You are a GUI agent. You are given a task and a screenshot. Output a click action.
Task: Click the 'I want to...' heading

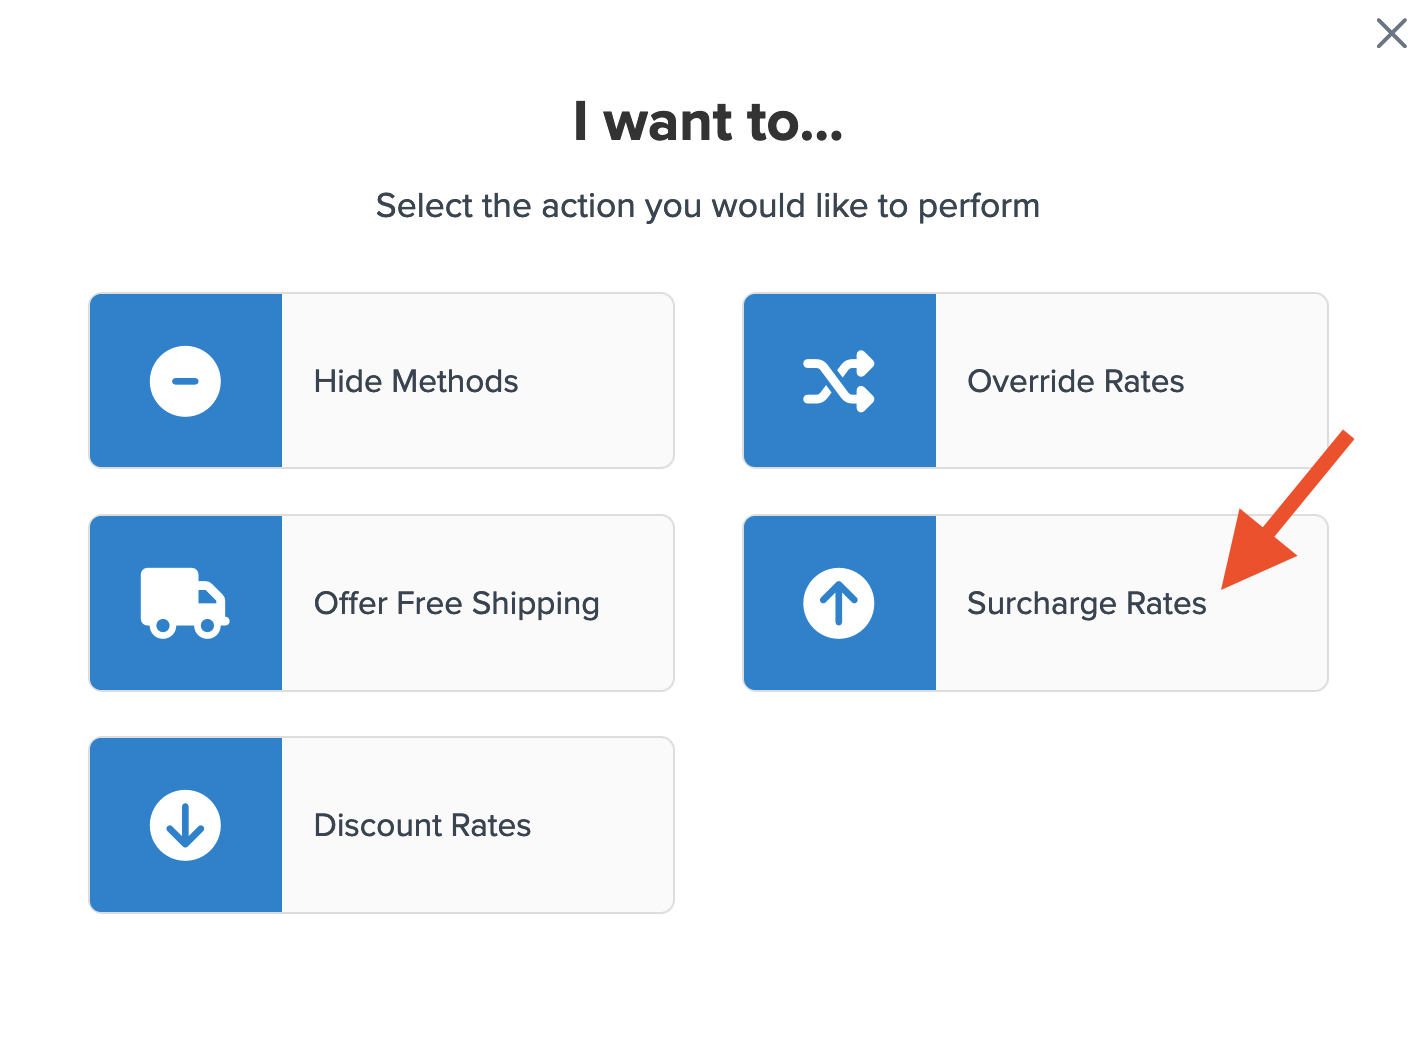pyautogui.click(x=708, y=122)
